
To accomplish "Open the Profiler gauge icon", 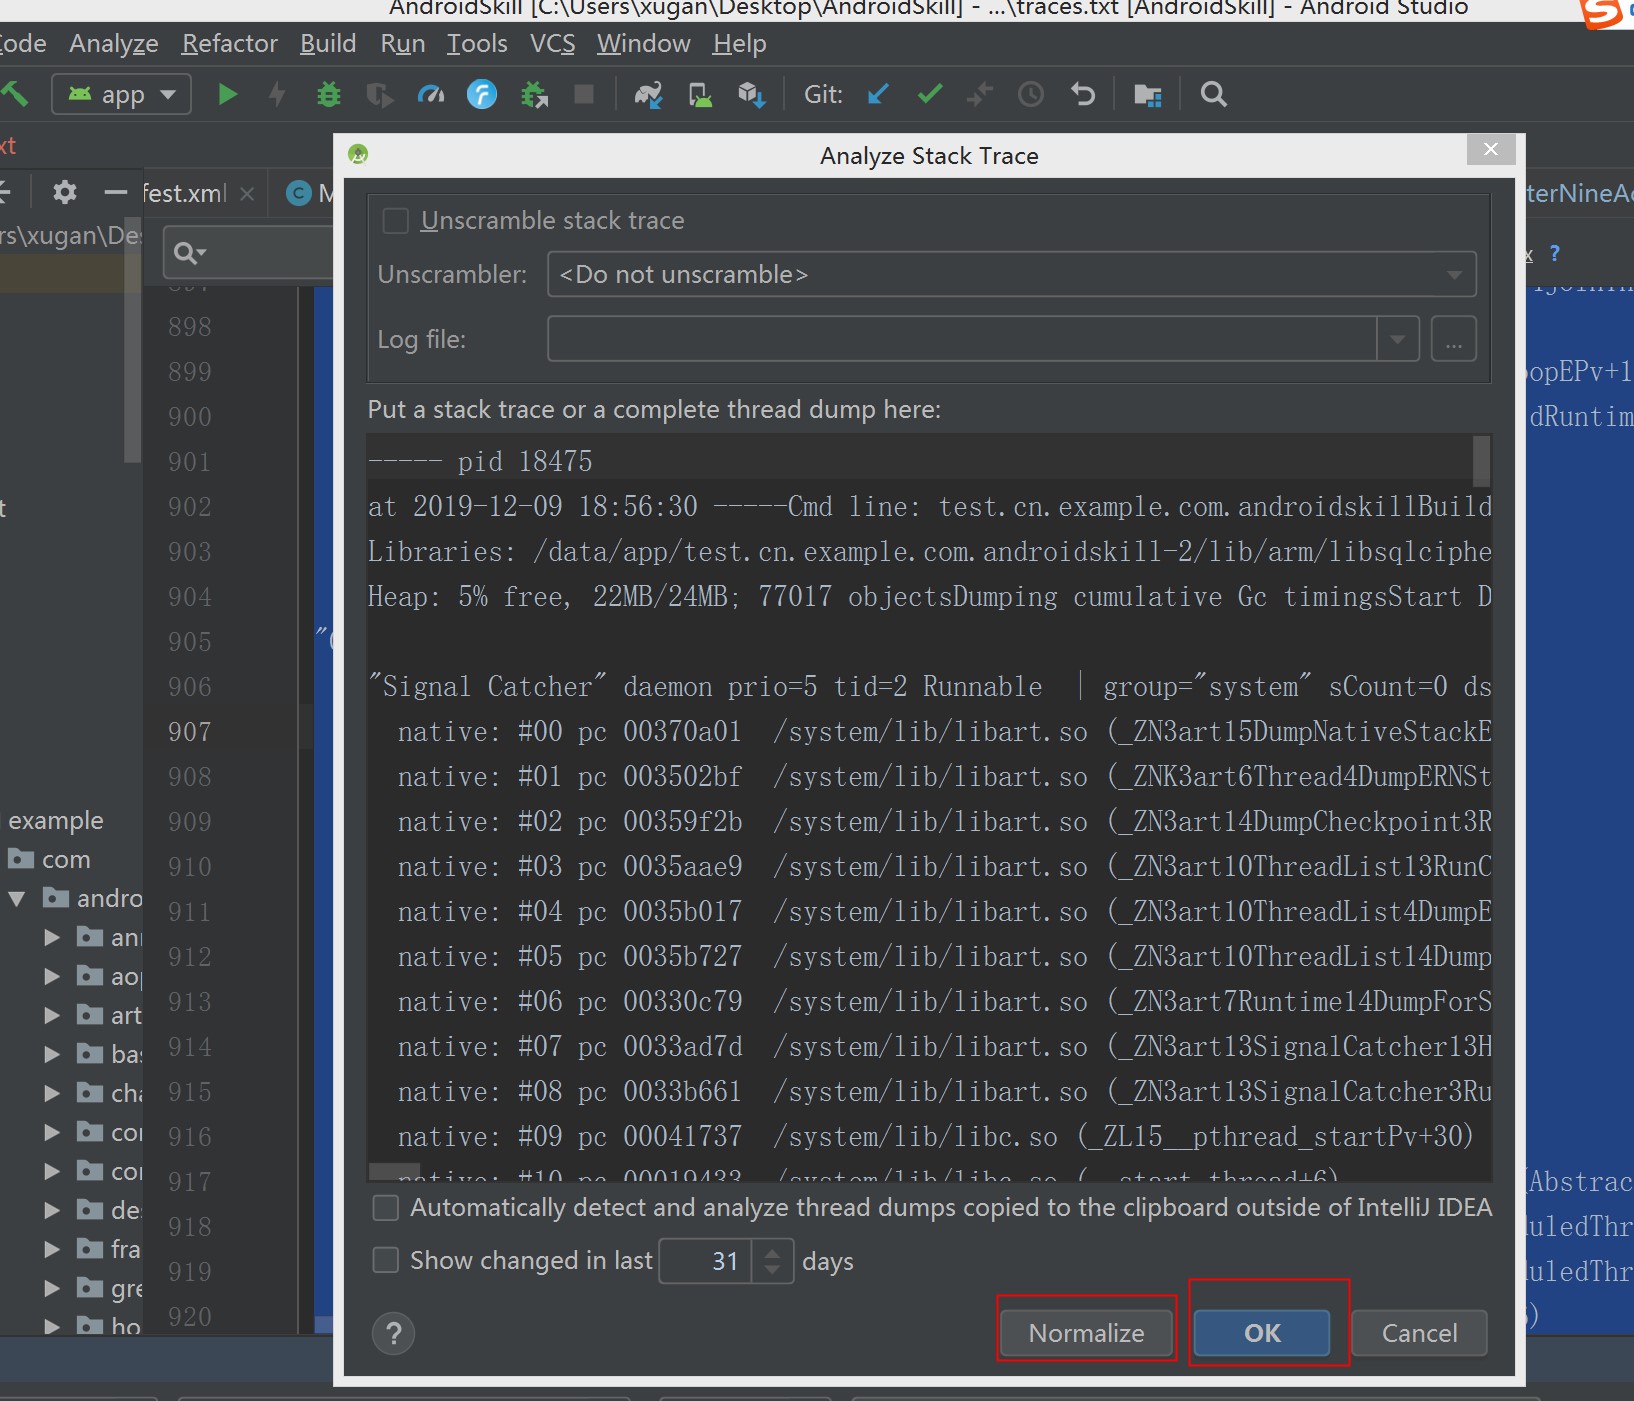I will coord(431,95).
